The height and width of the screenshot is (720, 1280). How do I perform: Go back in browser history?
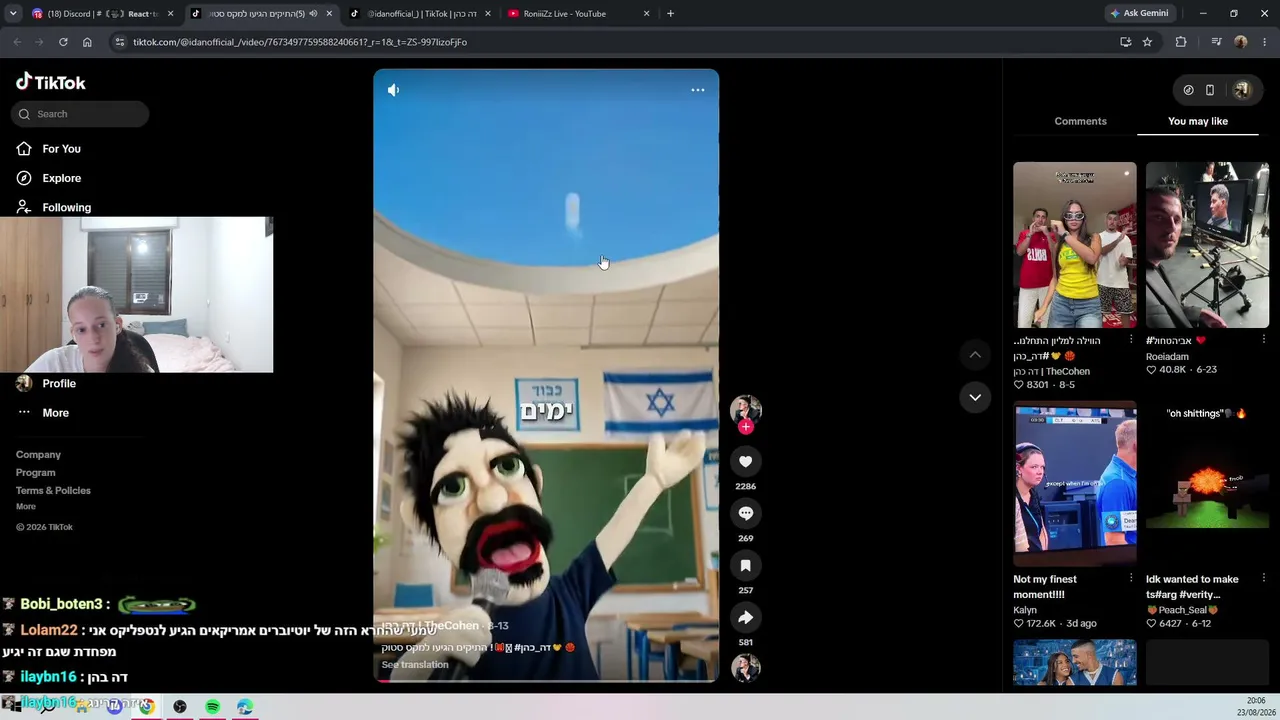coord(17,42)
